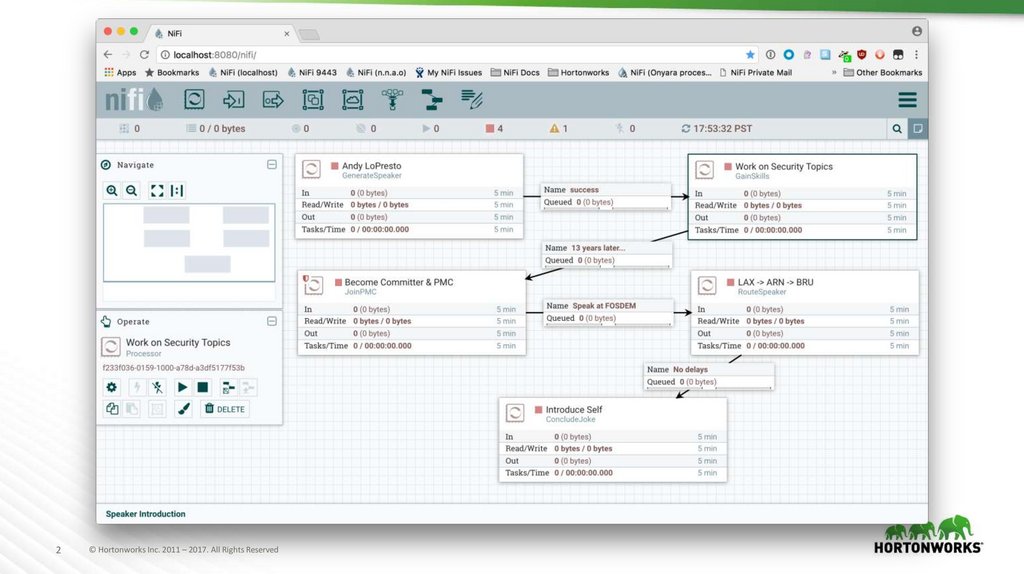
Task: Click the browser address bar
Action: tap(450, 54)
